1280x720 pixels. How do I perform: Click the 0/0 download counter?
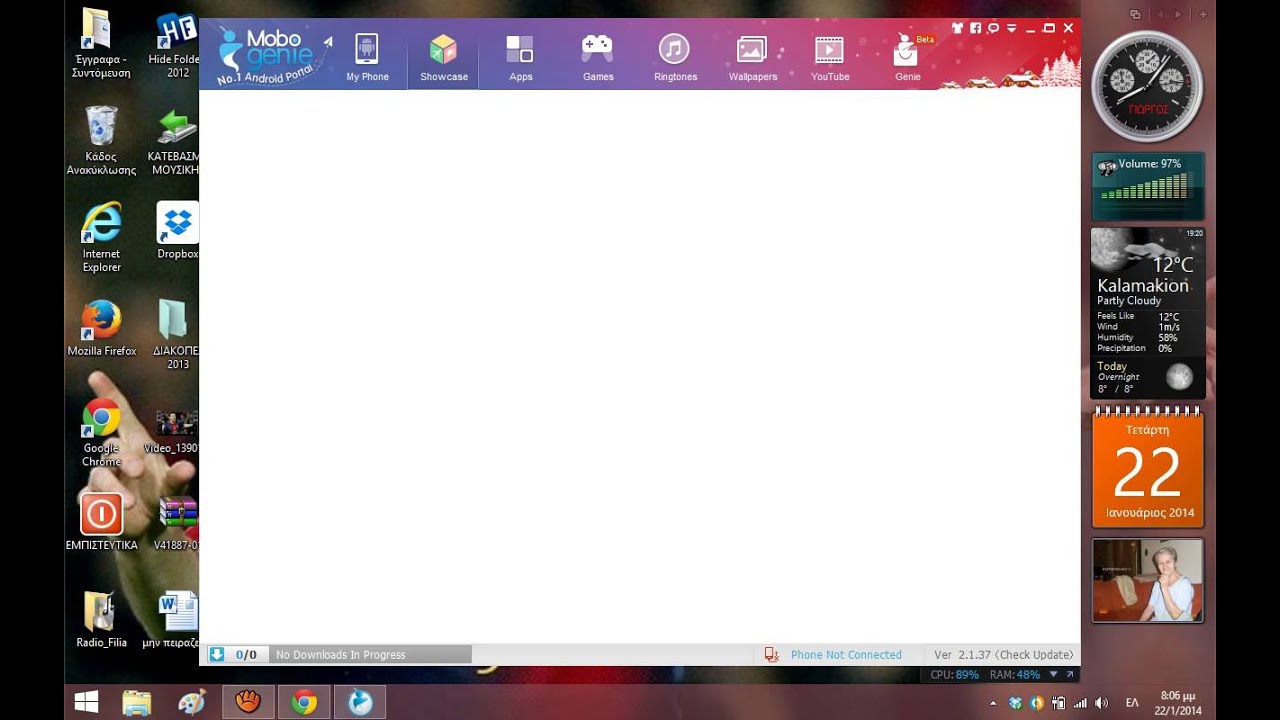(x=246, y=655)
